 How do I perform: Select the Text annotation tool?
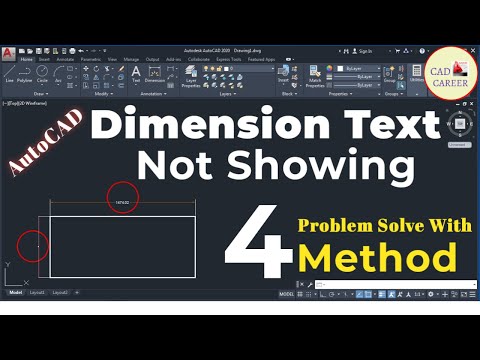136,74
